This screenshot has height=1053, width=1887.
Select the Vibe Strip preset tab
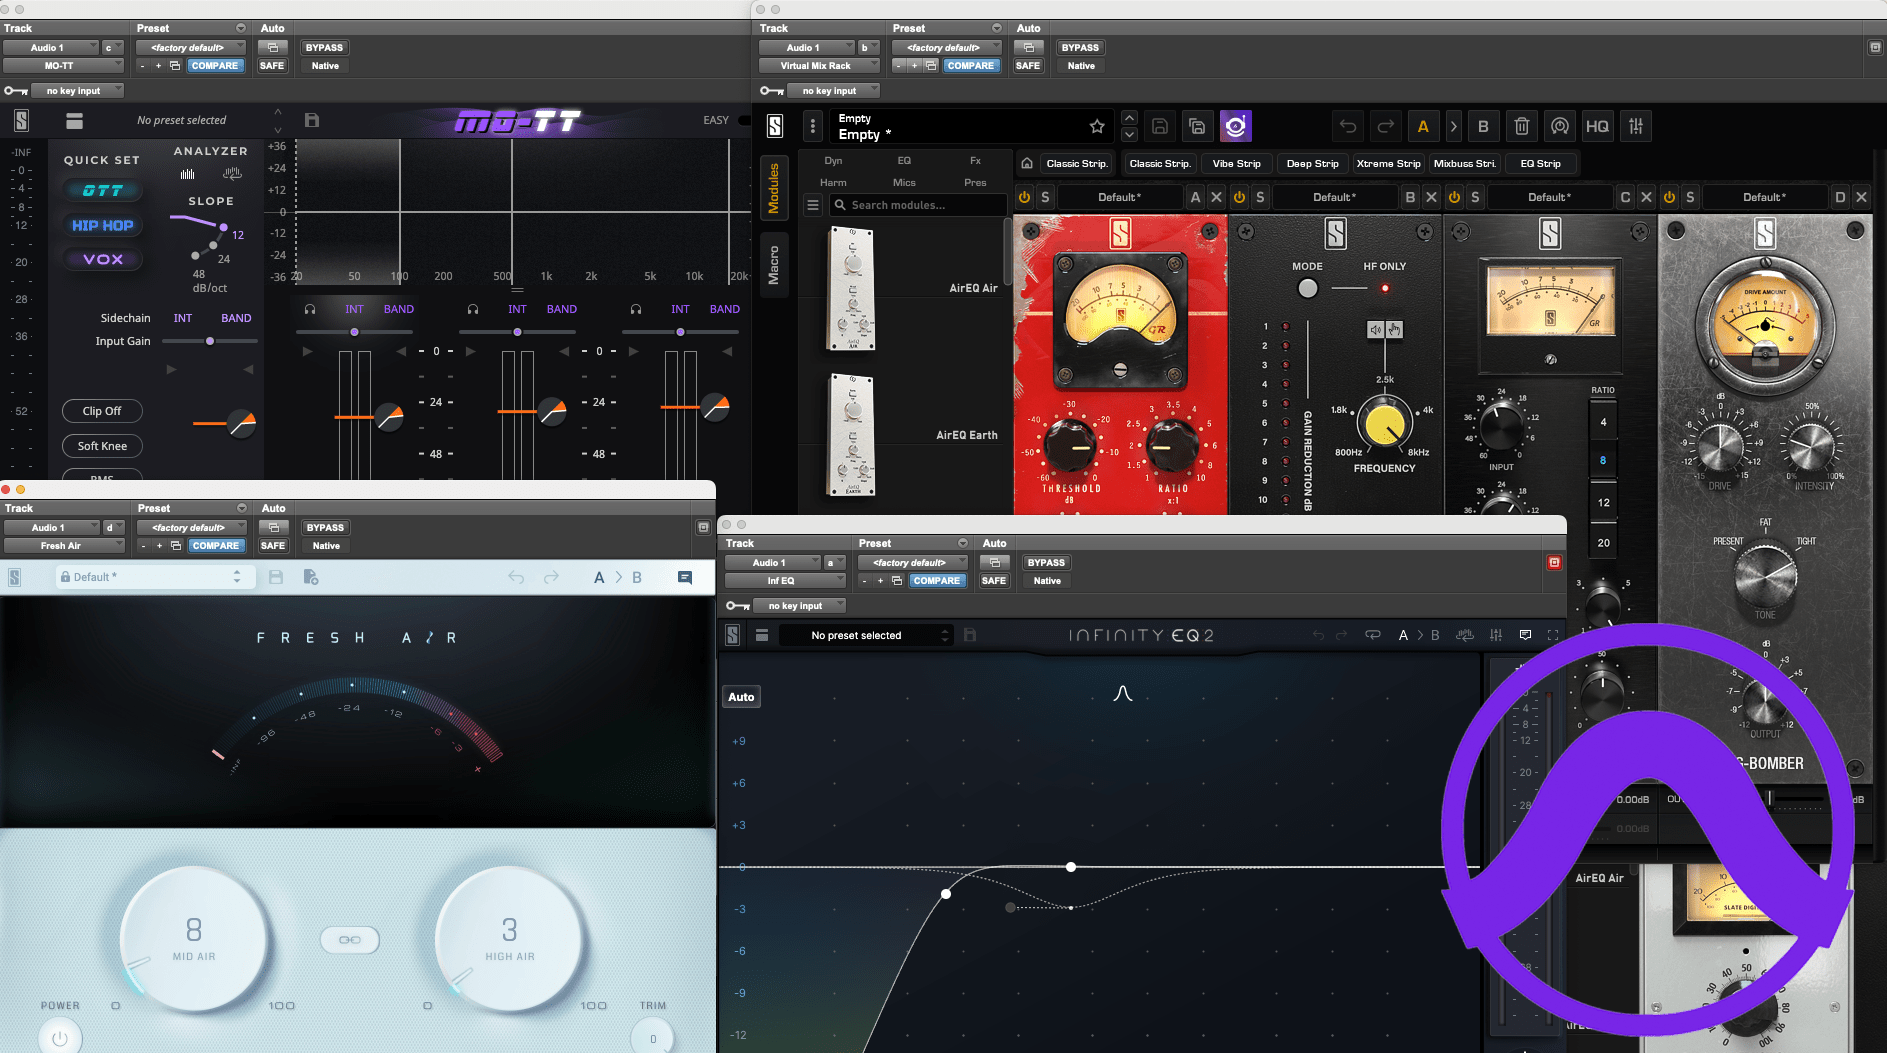click(x=1236, y=164)
